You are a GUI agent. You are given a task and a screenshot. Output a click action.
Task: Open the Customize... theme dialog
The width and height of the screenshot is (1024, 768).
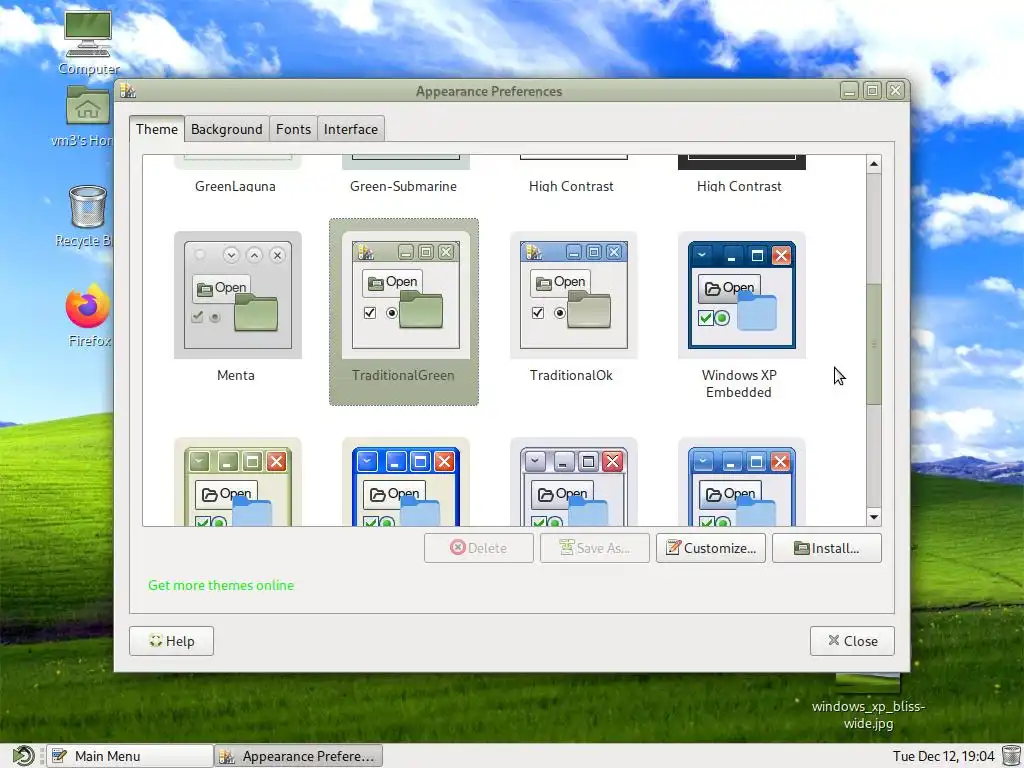(711, 548)
